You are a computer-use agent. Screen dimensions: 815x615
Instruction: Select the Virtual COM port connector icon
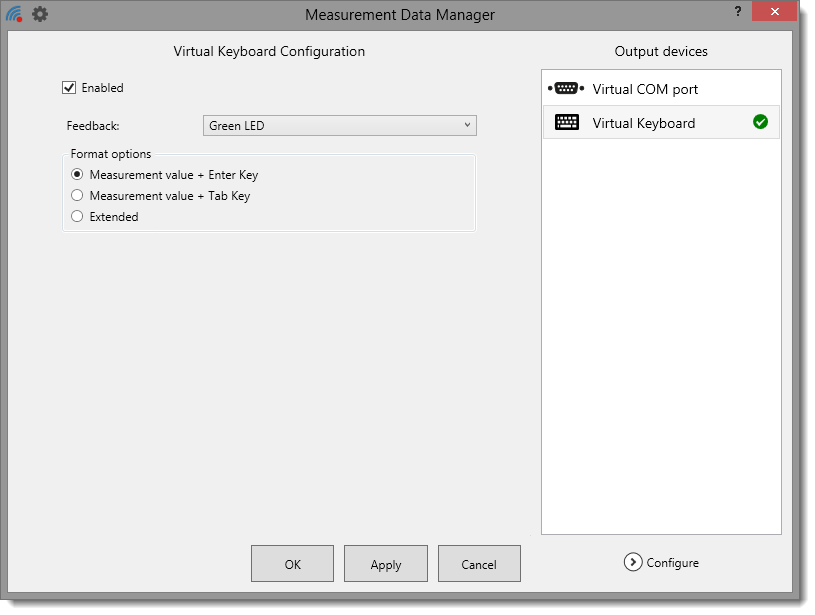tap(566, 89)
